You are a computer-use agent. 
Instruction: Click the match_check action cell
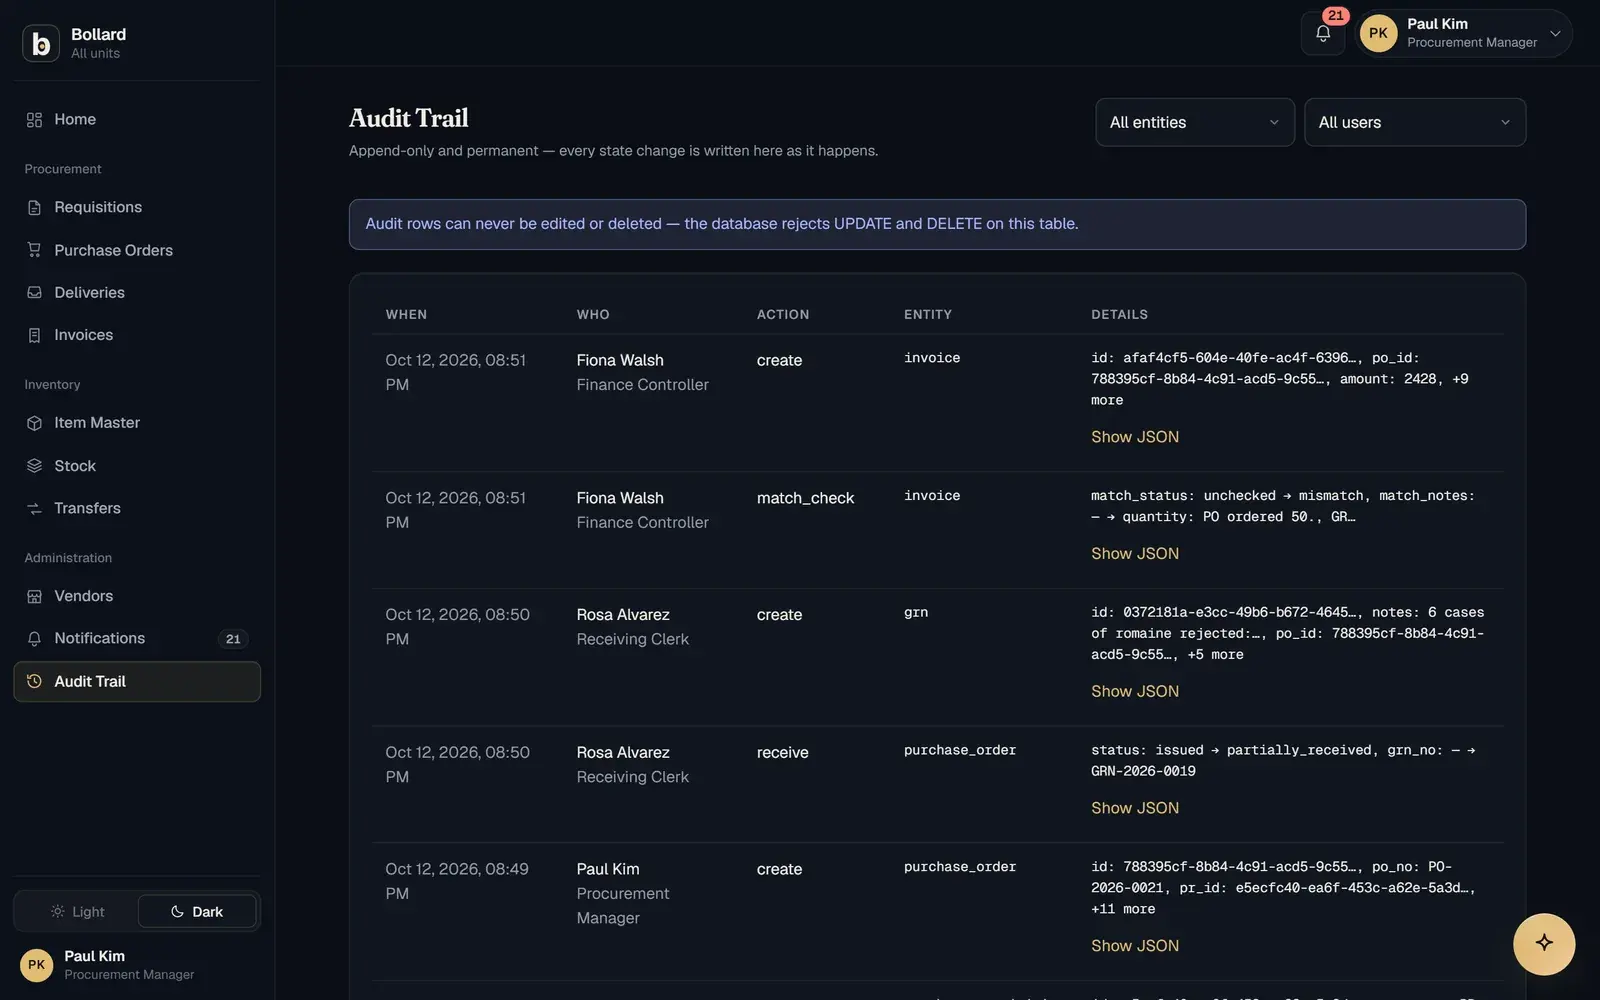[805, 498]
